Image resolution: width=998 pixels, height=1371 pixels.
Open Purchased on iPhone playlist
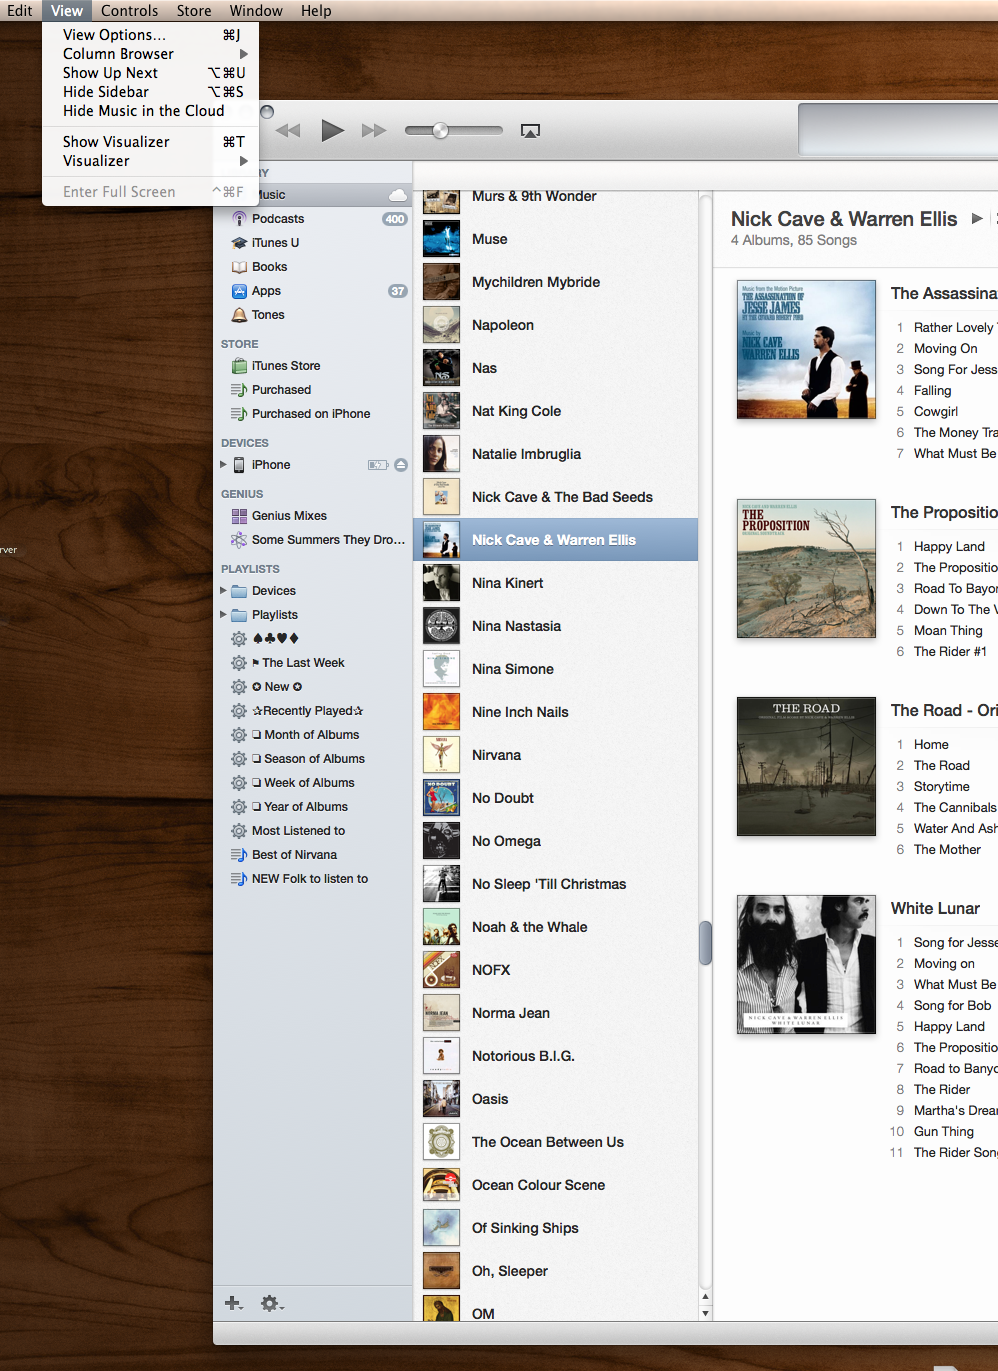[x=313, y=414]
